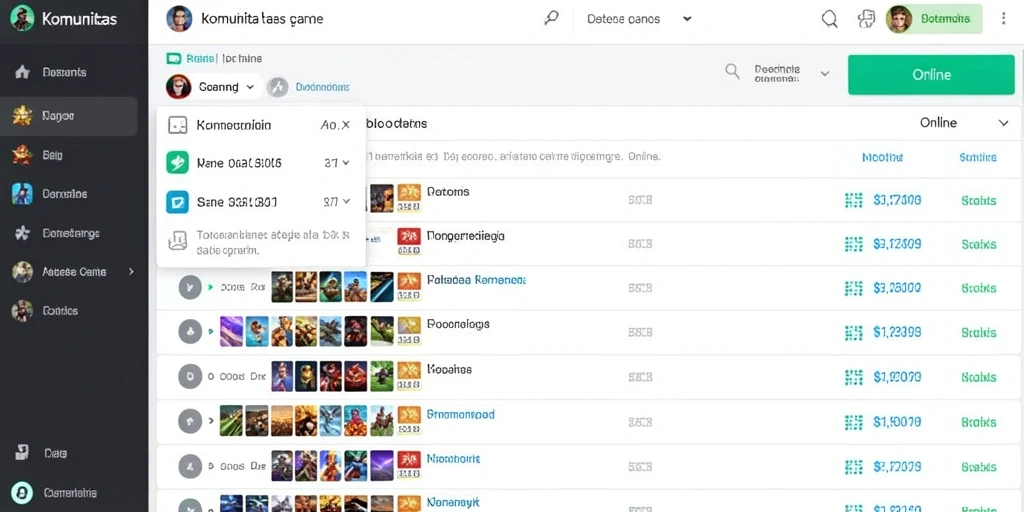Click the purple thumbnail in Pooenoioga row

(231, 331)
